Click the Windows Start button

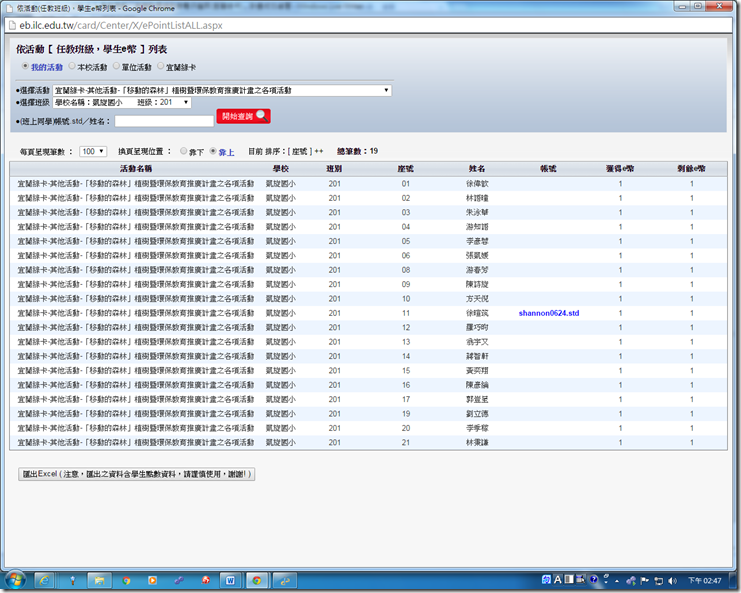tap(15, 579)
